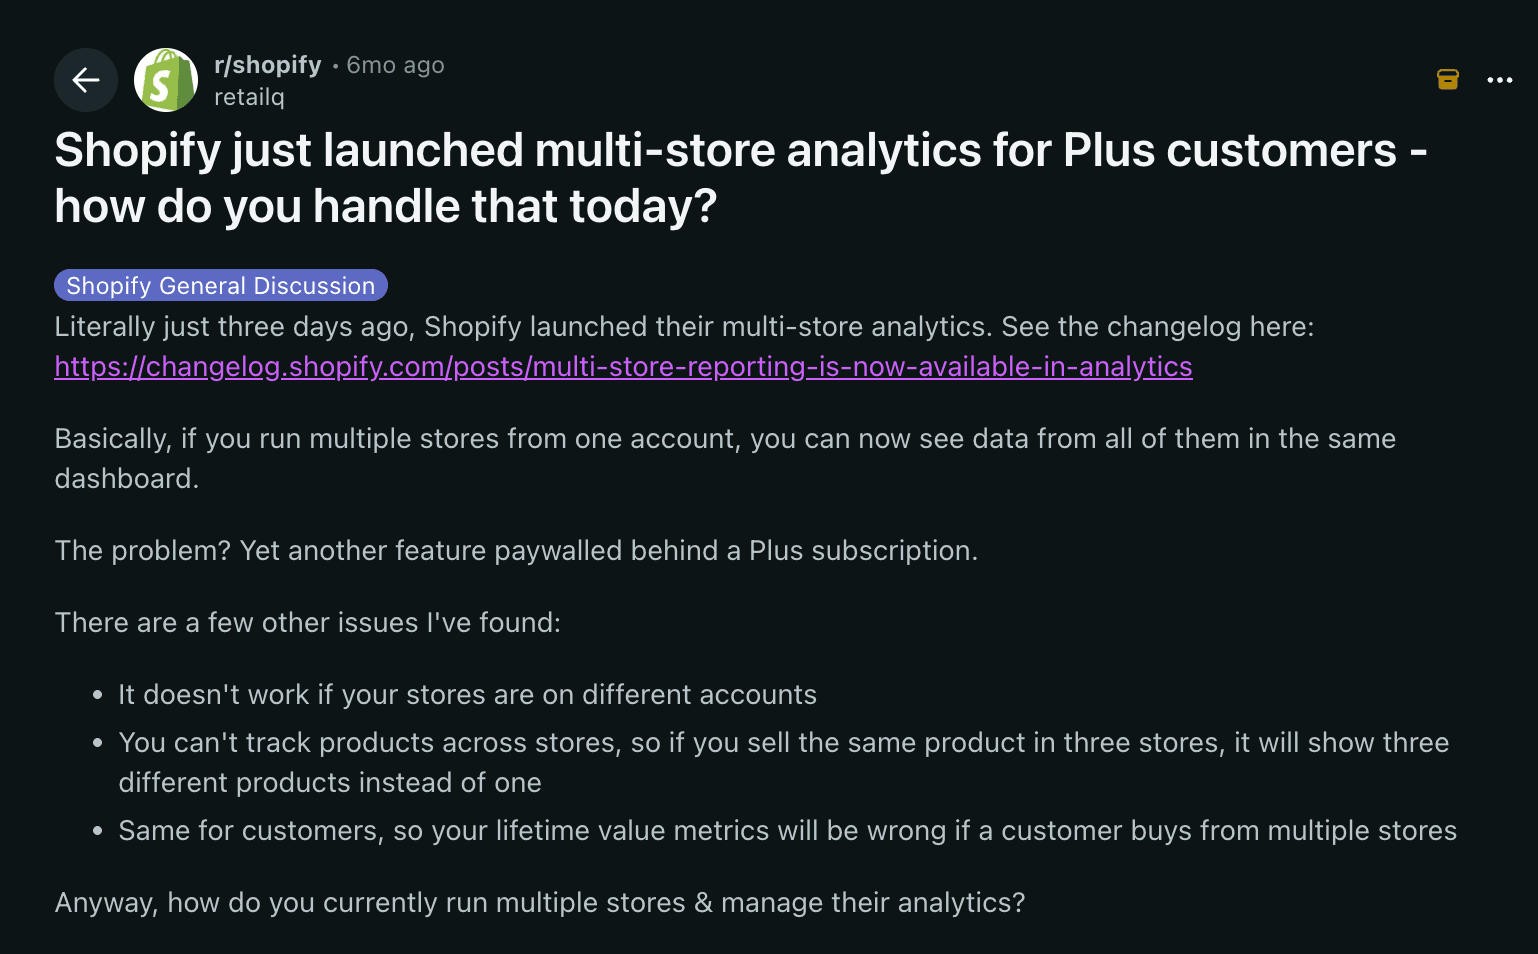The height and width of the screenshot is (954, 1538).
Task: Open the changelog.shopify.com hyperlink
Action: click(x=622, y=367)
